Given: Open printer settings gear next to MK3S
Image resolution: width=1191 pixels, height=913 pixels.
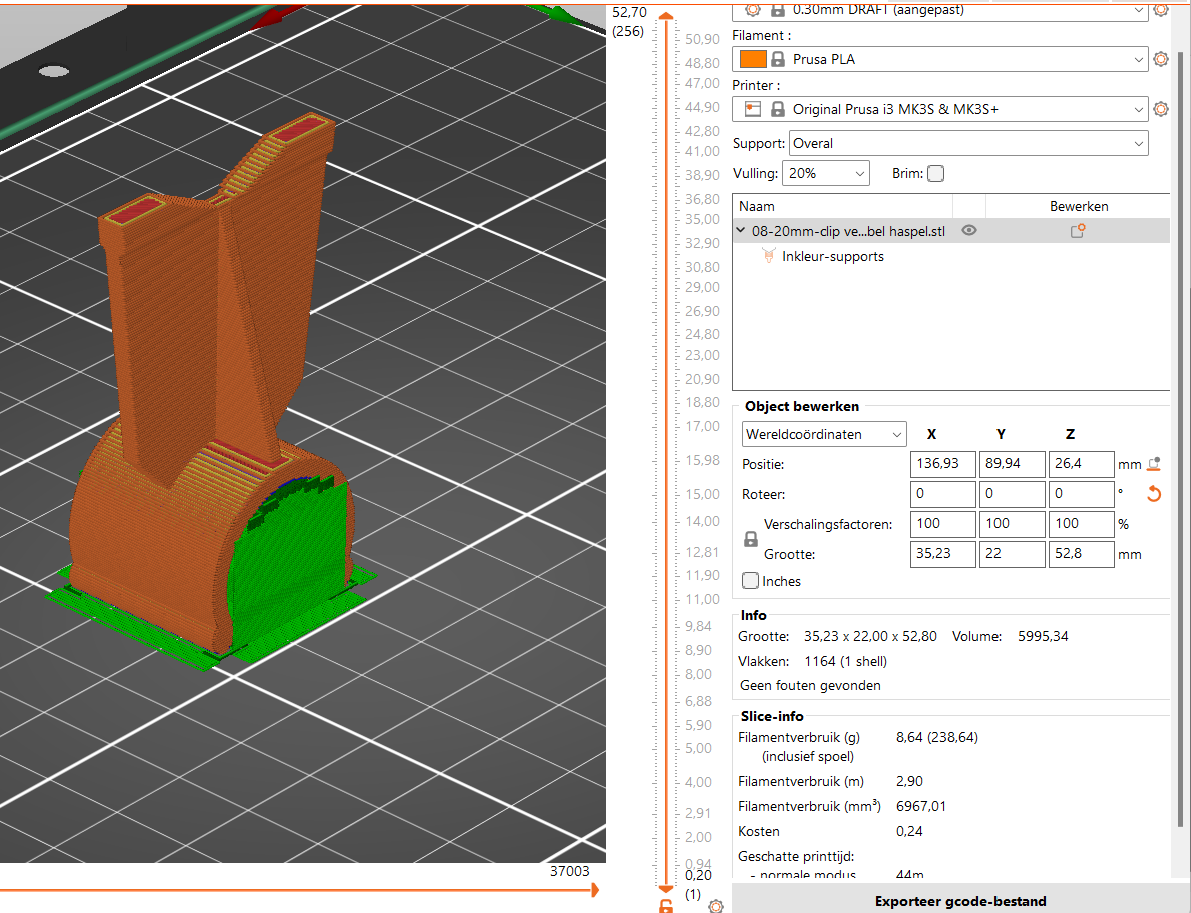Looking at the screenshot, I should click(x=1161, y=109).
